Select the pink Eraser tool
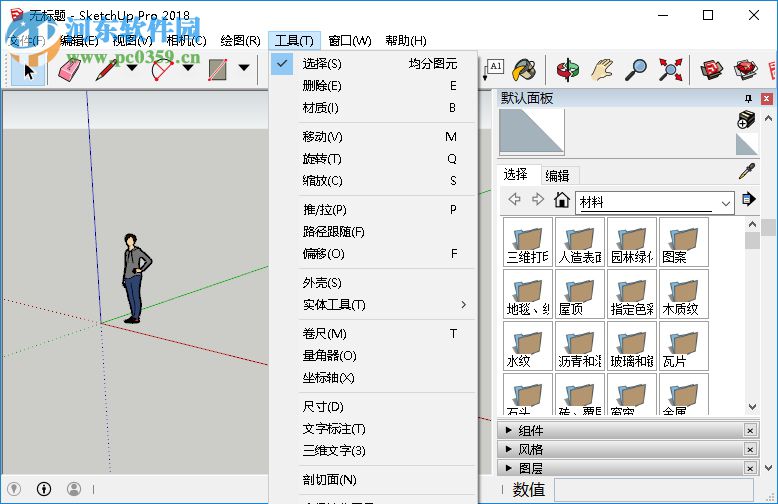This screenshot has height=504, width=778. pos(69,70)
